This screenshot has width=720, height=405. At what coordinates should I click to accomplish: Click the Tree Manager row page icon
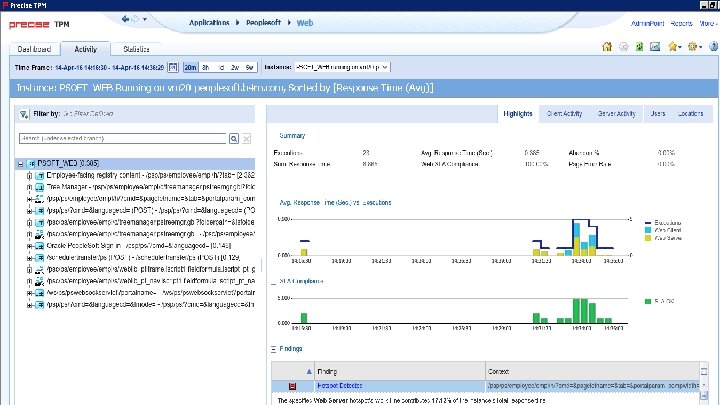(39, 187)
